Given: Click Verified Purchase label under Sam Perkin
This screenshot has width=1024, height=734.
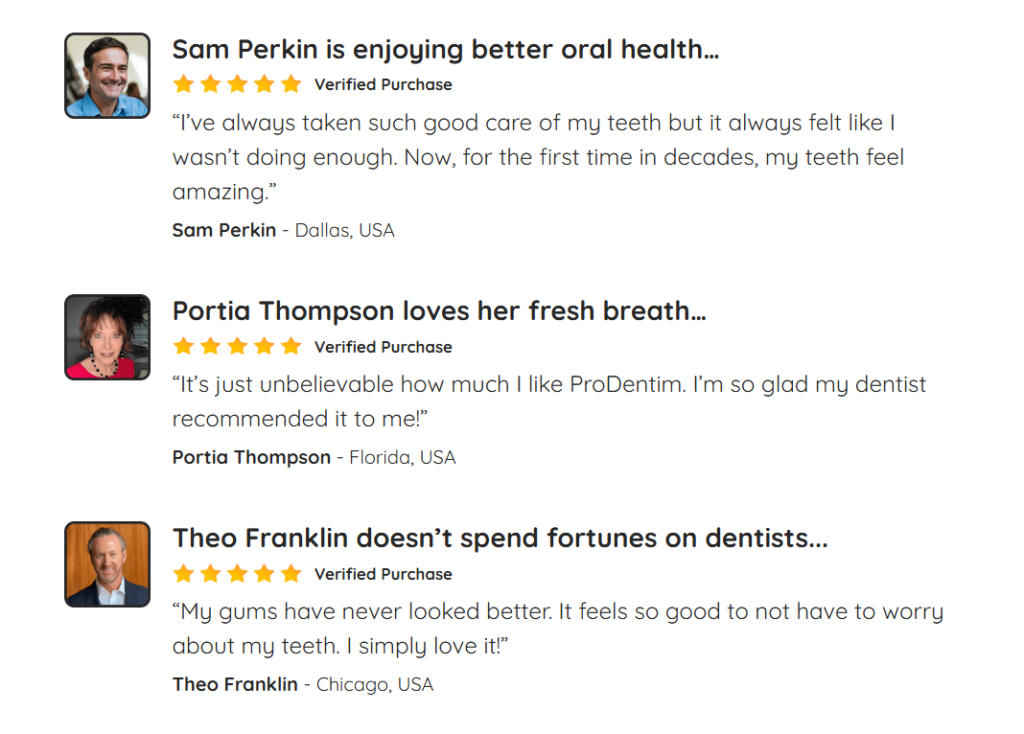Looking at the screenshot, I should 383,85.
